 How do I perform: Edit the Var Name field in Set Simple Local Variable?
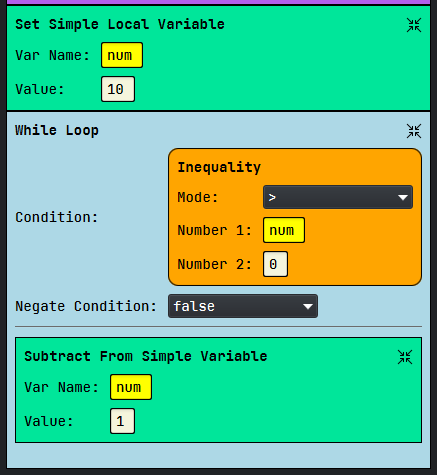[122, 55]
